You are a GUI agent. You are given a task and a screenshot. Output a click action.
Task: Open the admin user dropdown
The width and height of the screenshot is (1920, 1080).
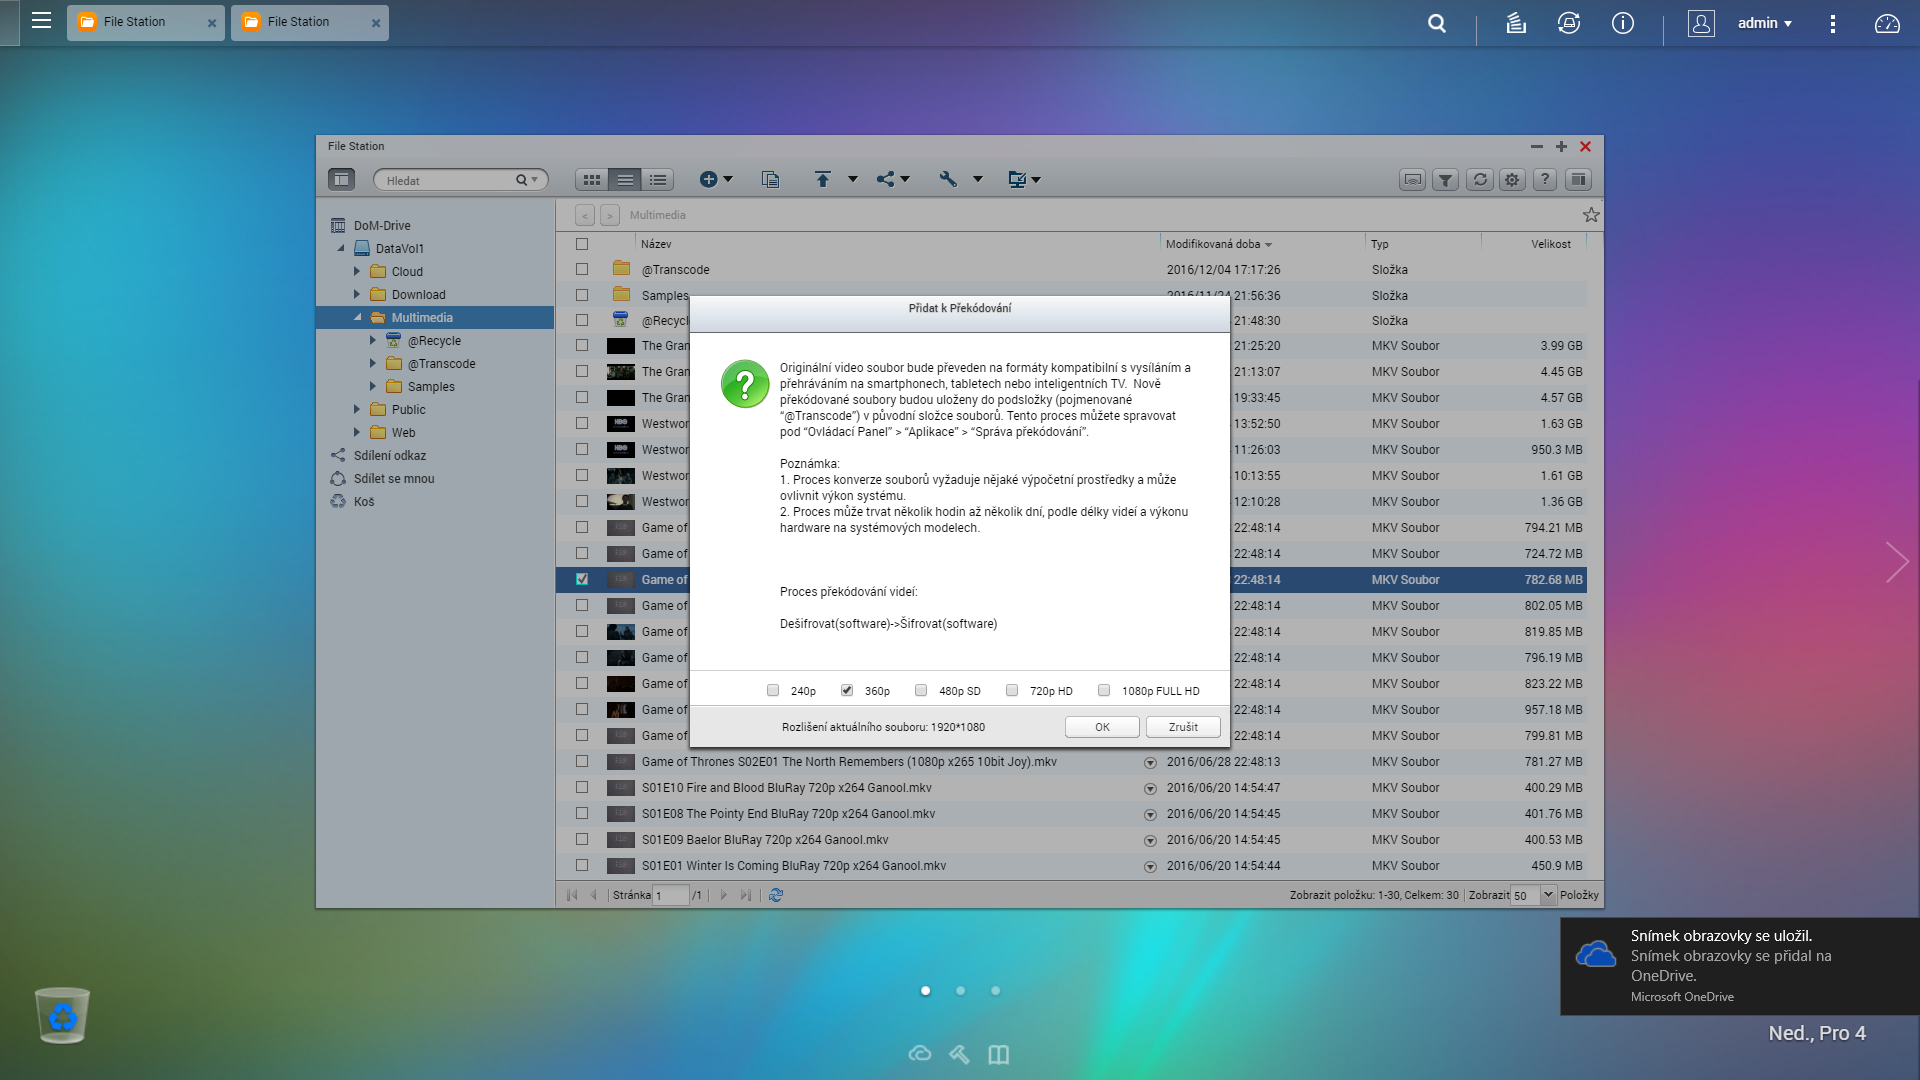point(1764,23)
